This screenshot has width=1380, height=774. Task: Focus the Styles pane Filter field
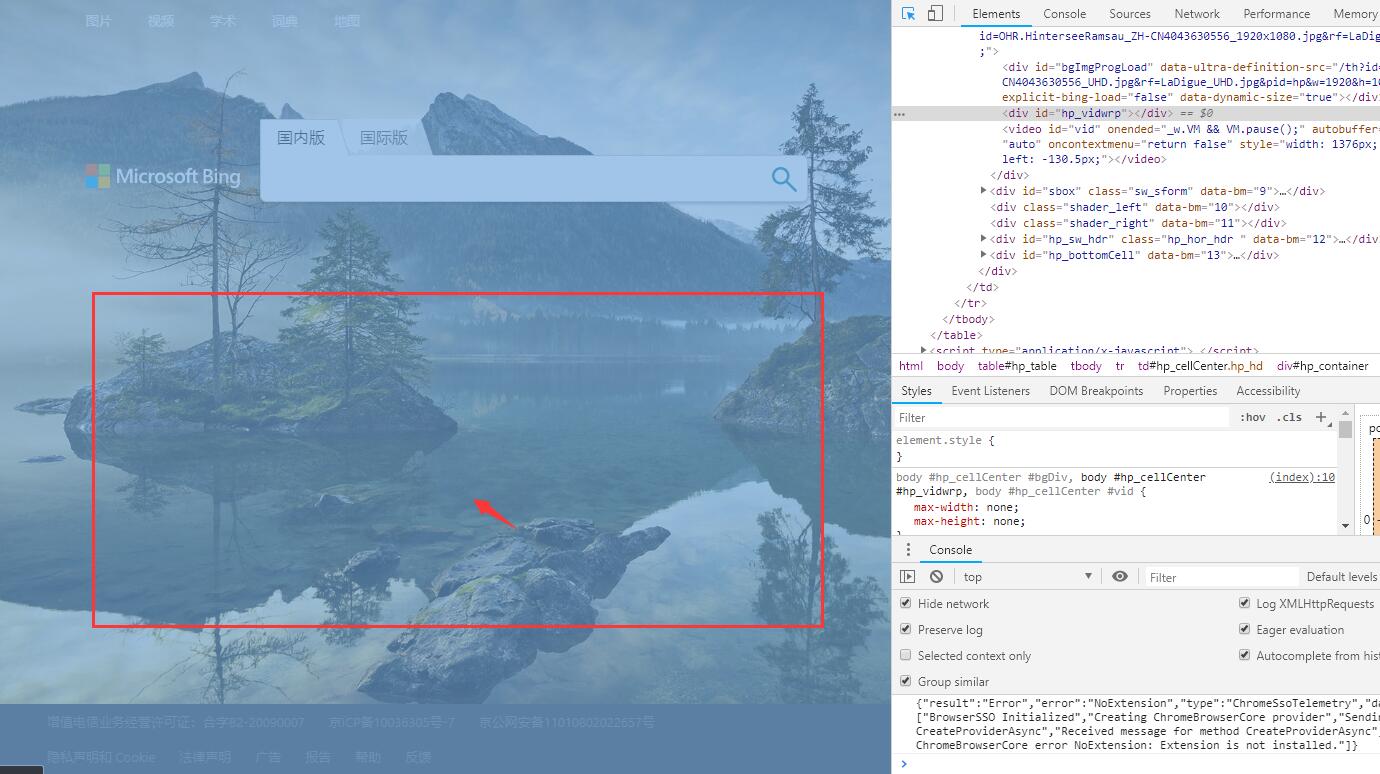pos(1060,417)
